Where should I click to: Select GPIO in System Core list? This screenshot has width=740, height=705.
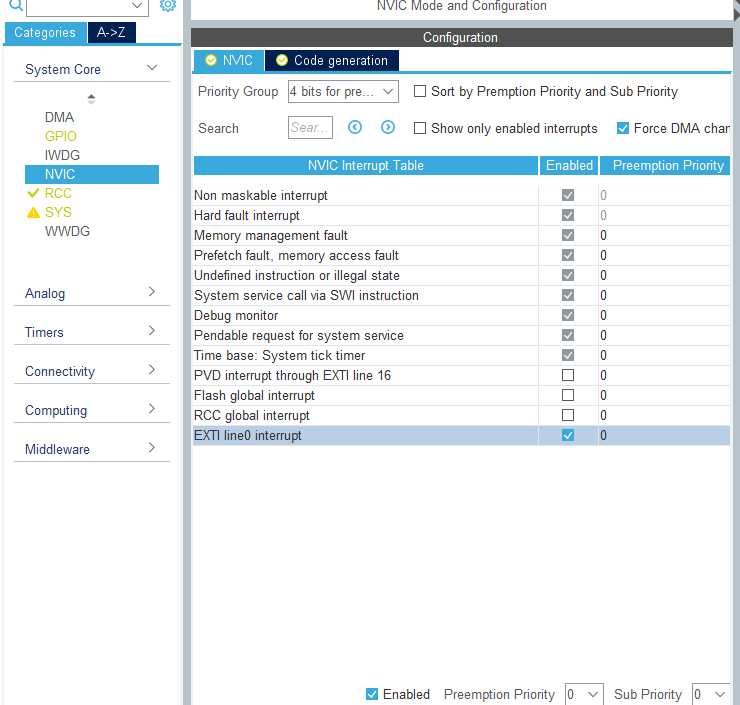pyautogui.click(x=60, y=136)
